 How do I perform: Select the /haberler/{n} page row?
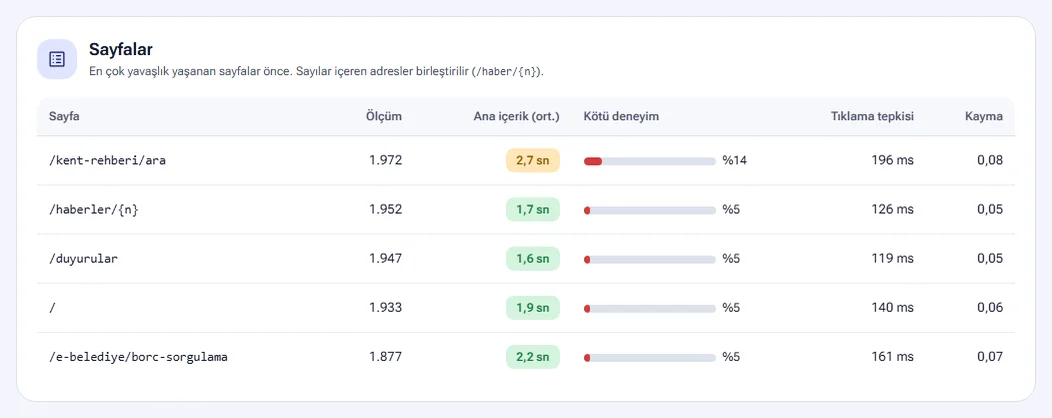click(x=526, y=210)
